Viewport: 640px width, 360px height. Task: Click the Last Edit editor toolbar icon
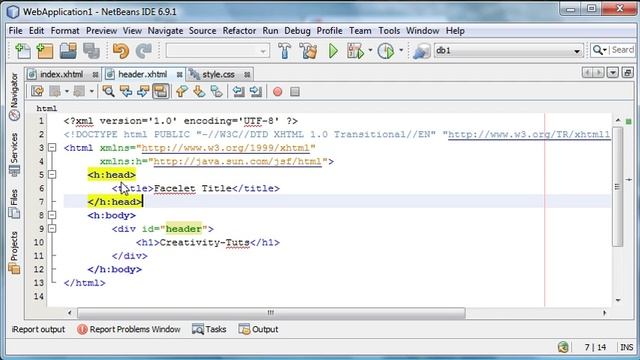(37, 91)
